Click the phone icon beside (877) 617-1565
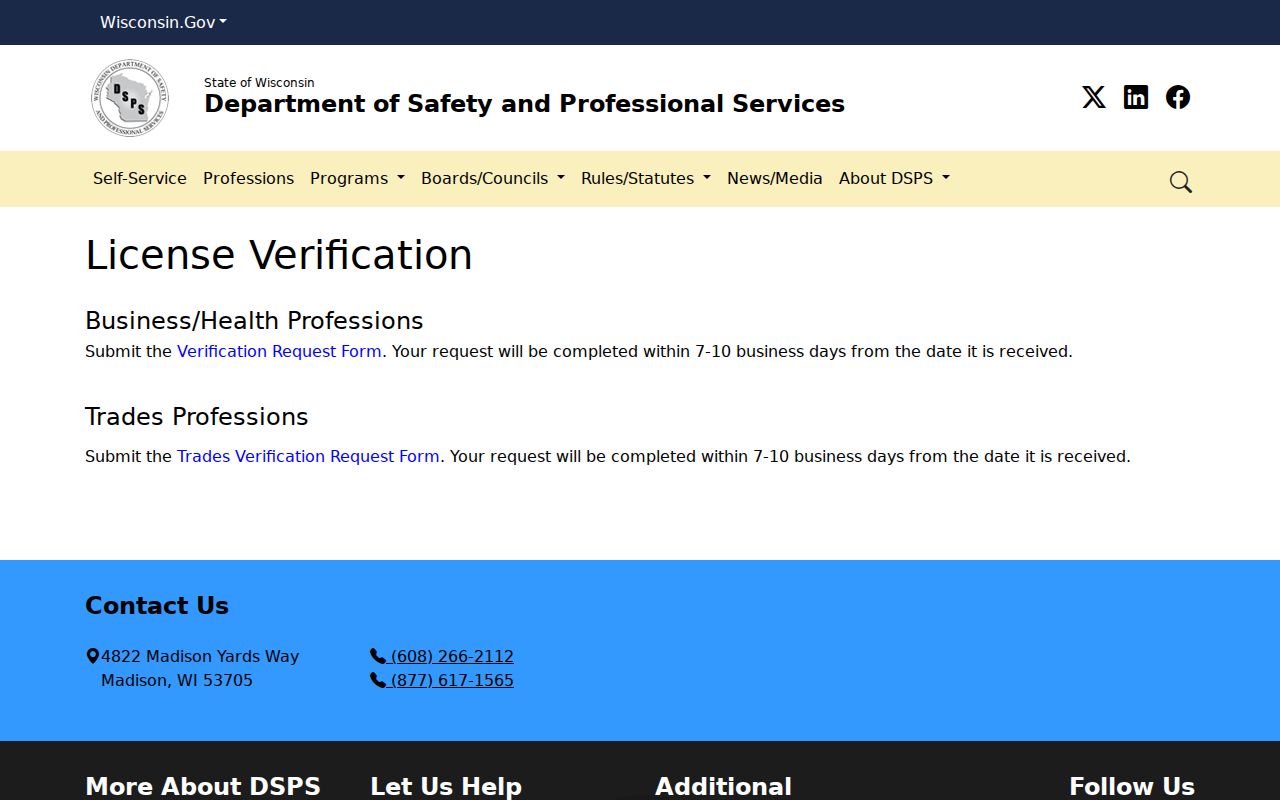This screenshot has height=800, width=1280. (x=377, y=680)
